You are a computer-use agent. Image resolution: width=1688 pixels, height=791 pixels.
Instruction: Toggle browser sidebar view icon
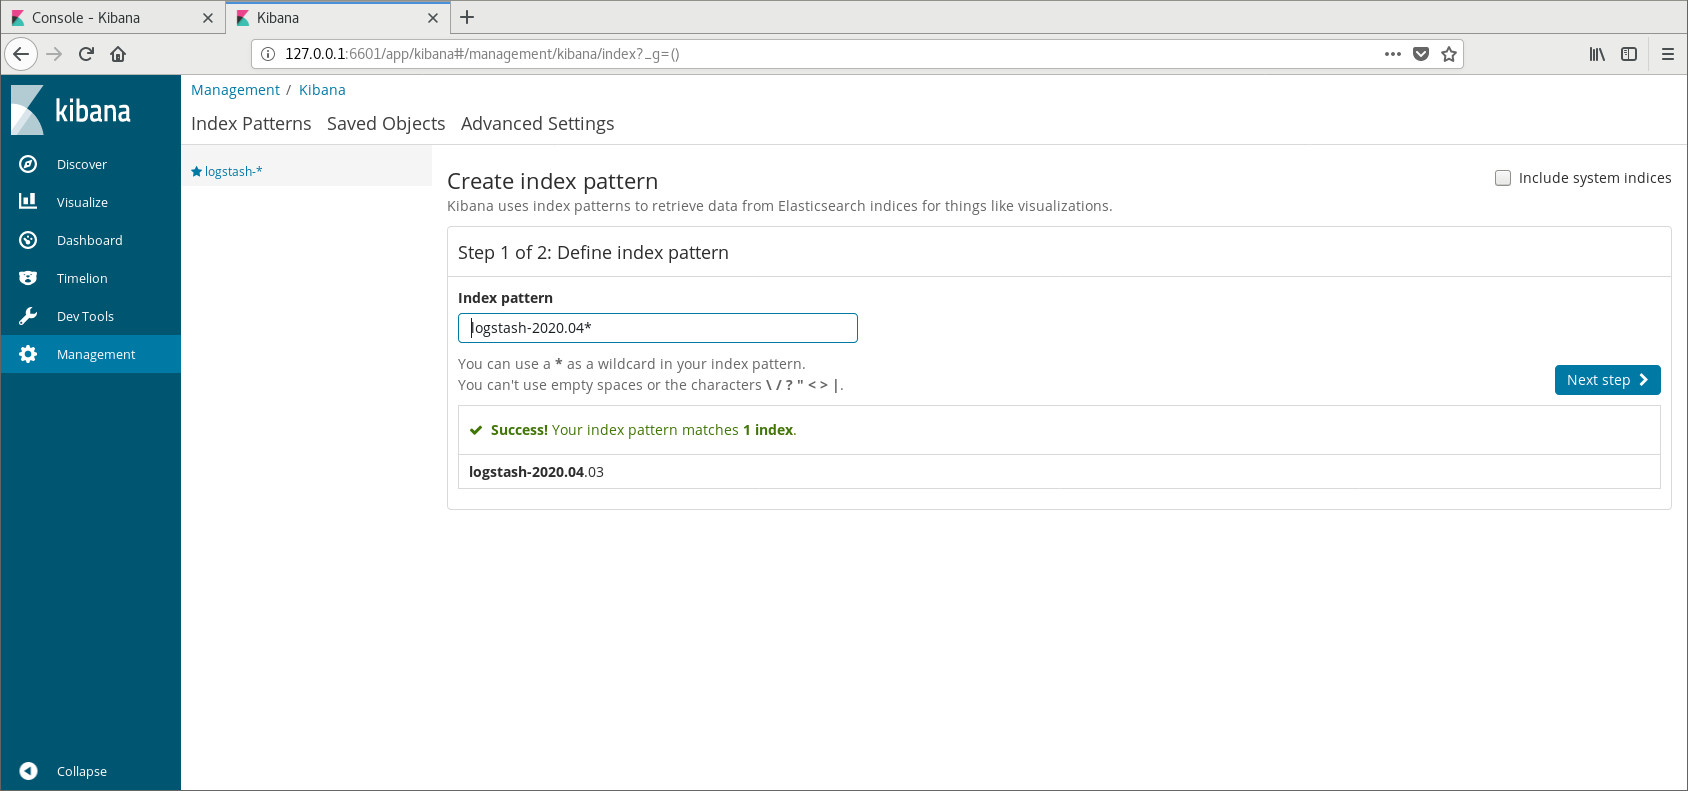point(1629,54)
